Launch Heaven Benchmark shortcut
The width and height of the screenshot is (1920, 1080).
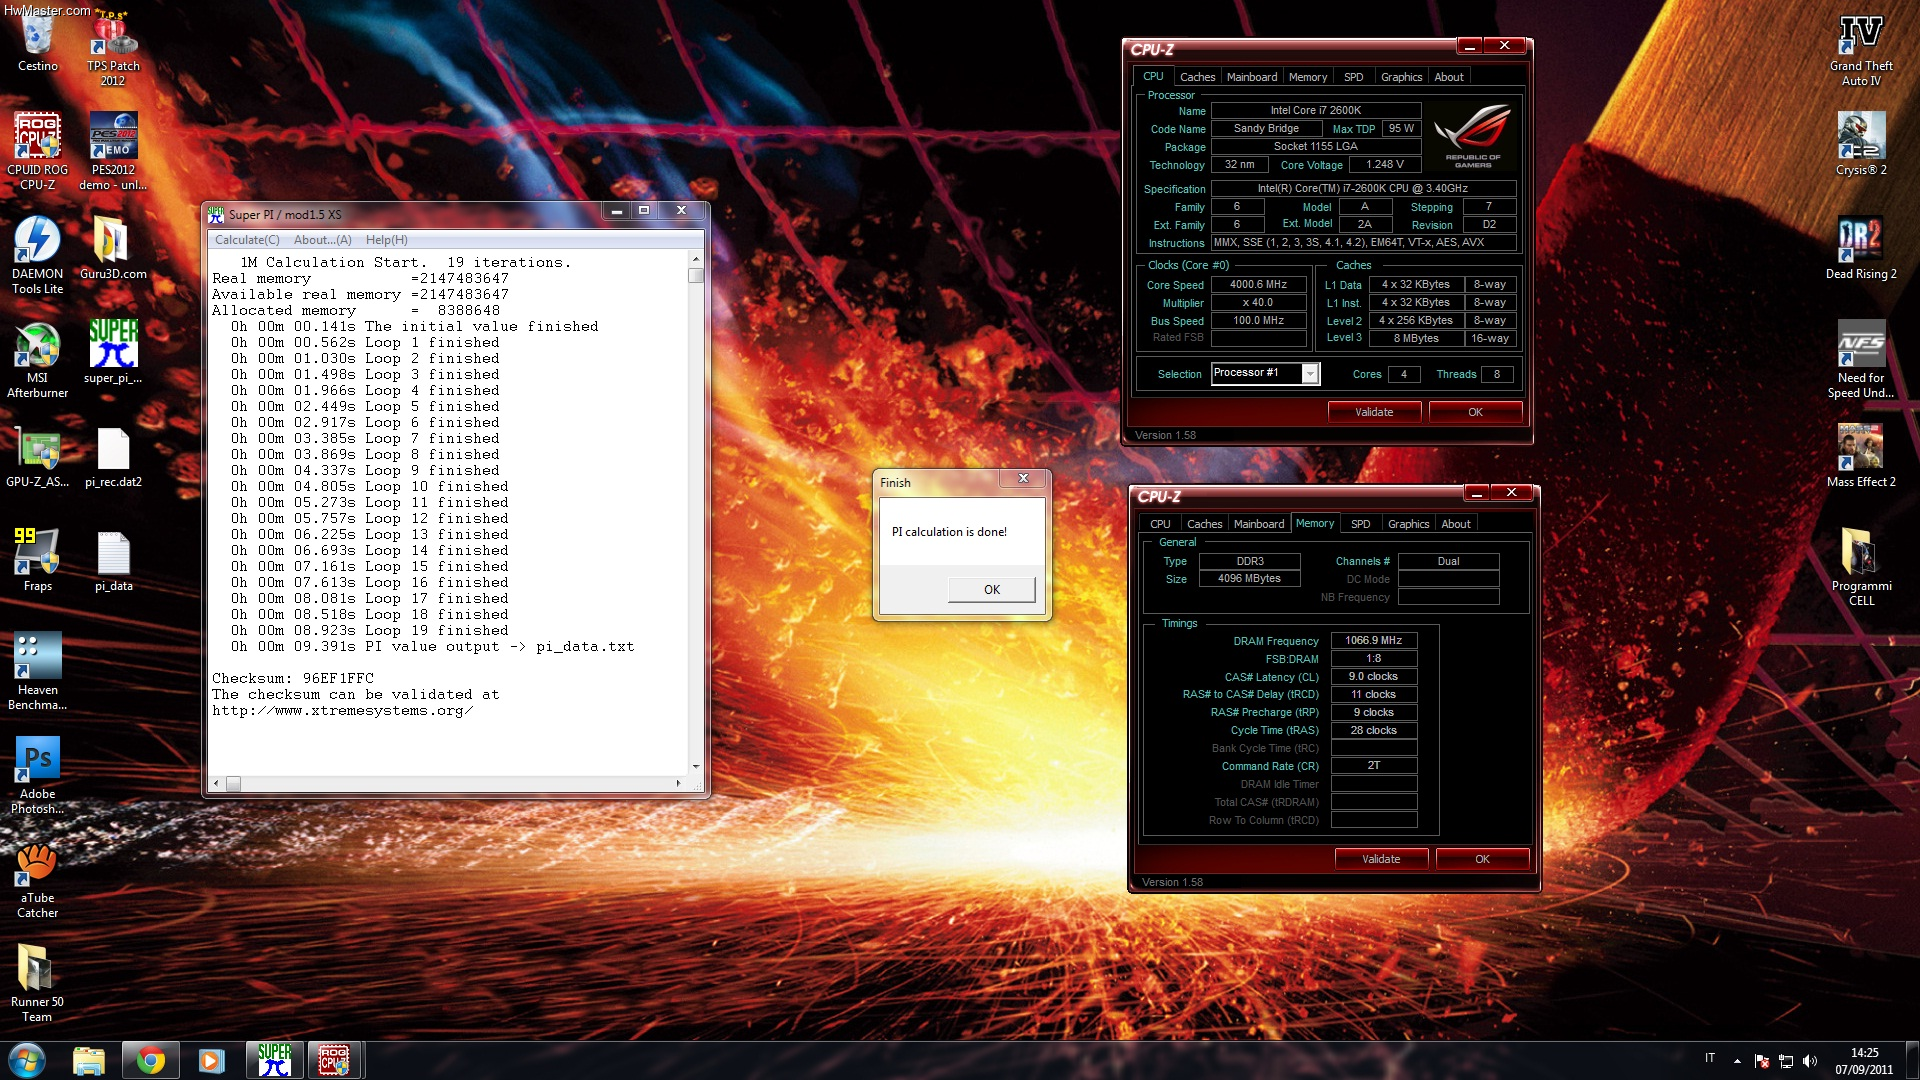38,671
